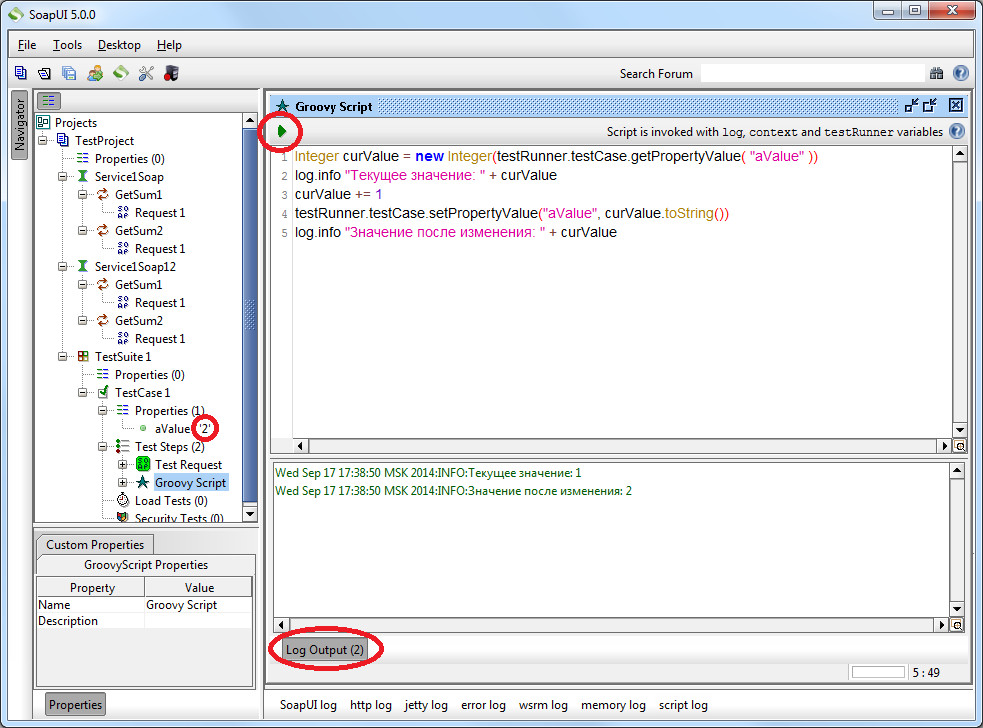Select the aValue property in the tree
The width and height of the screenshot is (983, 728).
click(172, 428)
